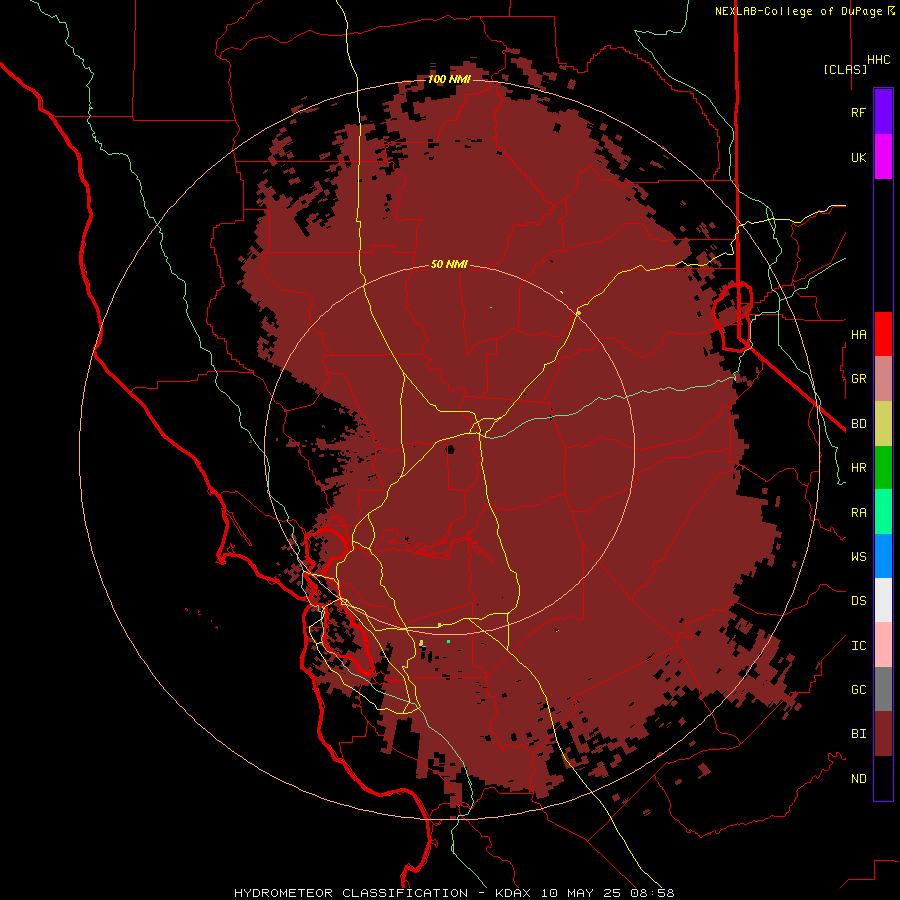Click the BD legend label

click(x=858, y=424)
